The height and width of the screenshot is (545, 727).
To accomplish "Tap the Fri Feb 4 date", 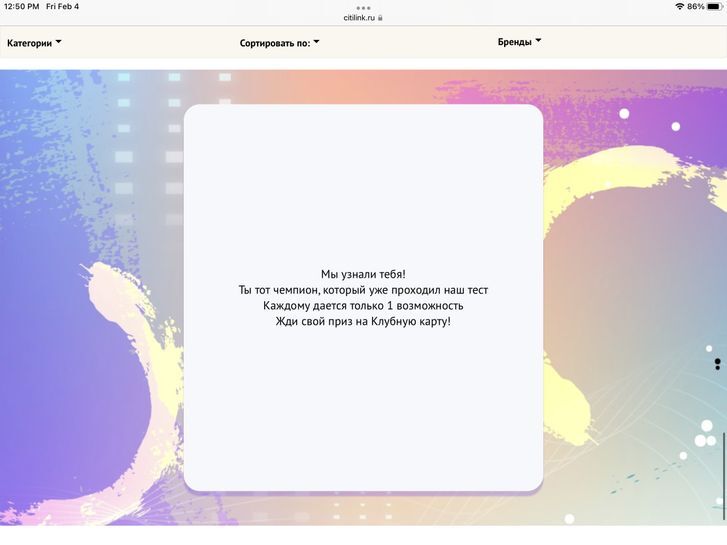I will tap(62, 6).
